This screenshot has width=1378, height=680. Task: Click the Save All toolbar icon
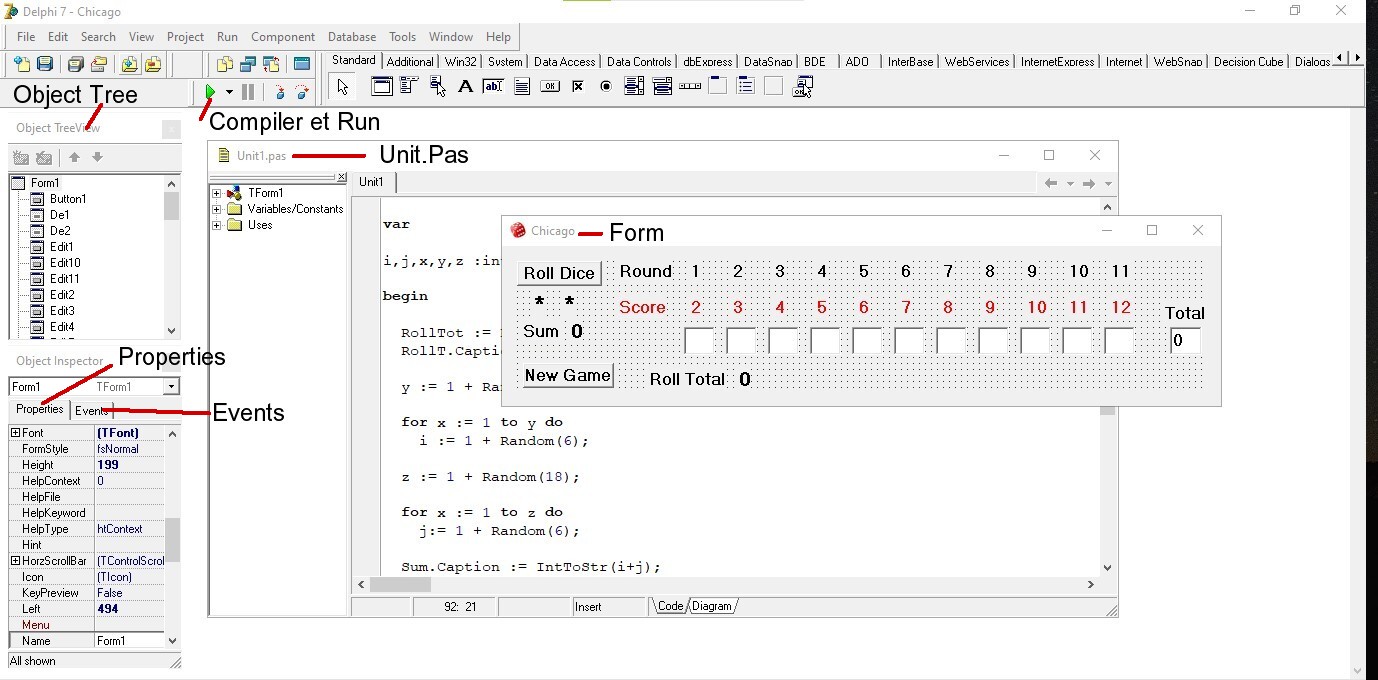pyautogui.click(x=75, y=64)
